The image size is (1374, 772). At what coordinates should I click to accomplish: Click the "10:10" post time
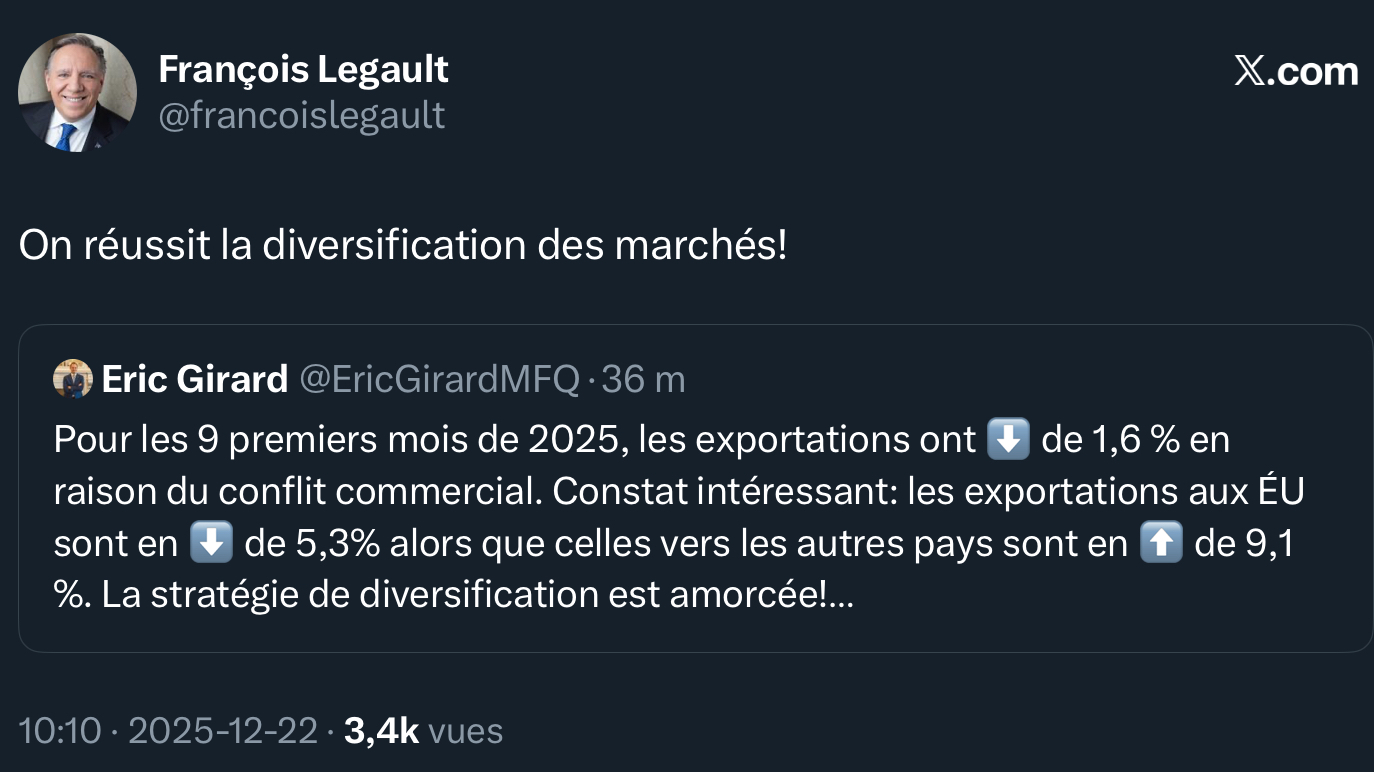pos(60,731)
